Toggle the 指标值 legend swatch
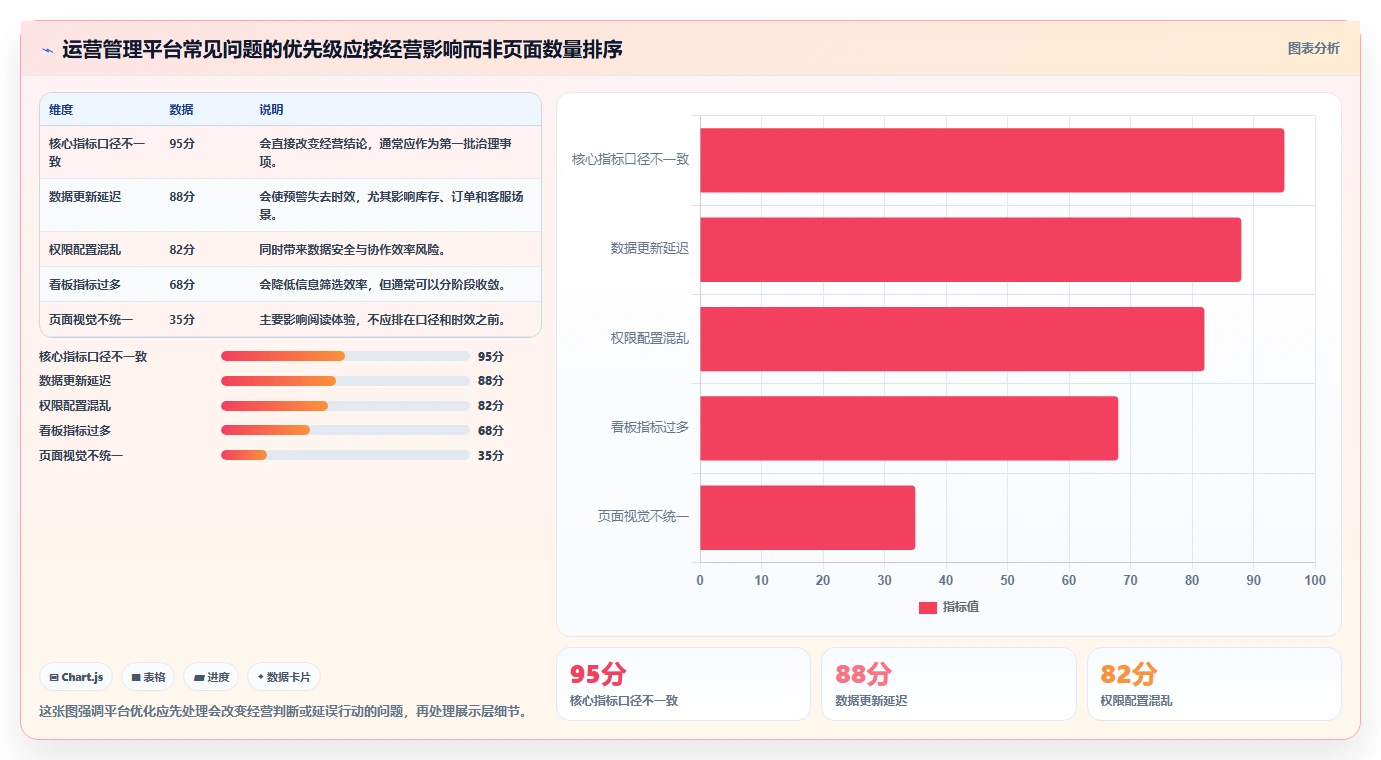Image resolution: width=1381 pixels, height=760 pixels. point(928,607)
